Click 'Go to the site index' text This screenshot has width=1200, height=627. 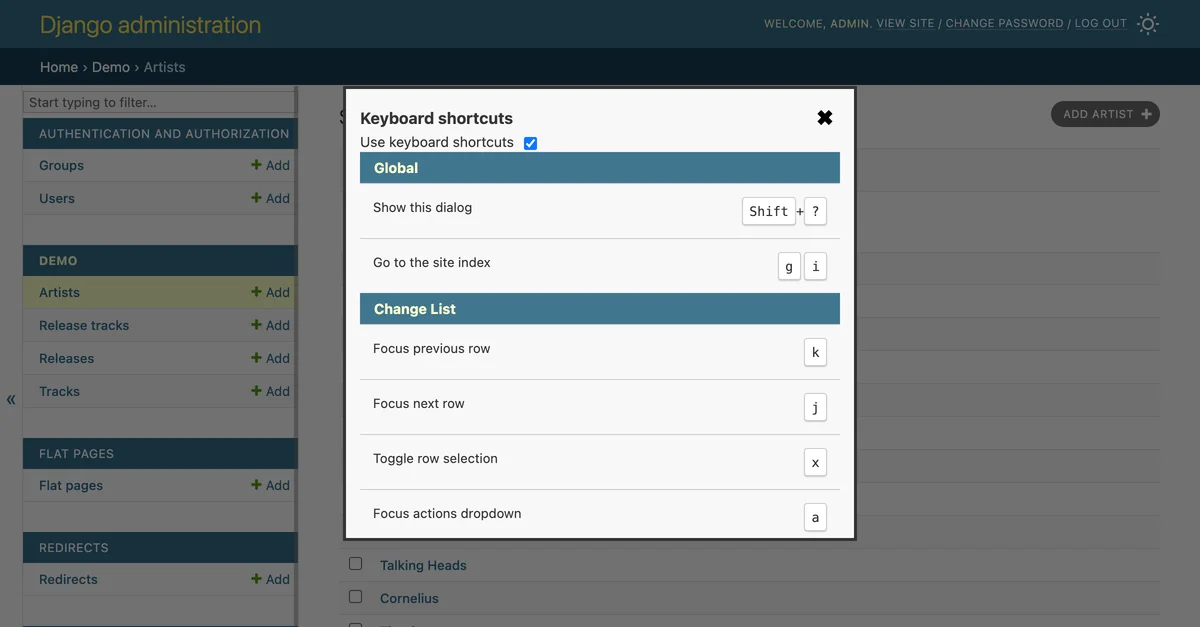pyautogui.click(x=432, y=262)
